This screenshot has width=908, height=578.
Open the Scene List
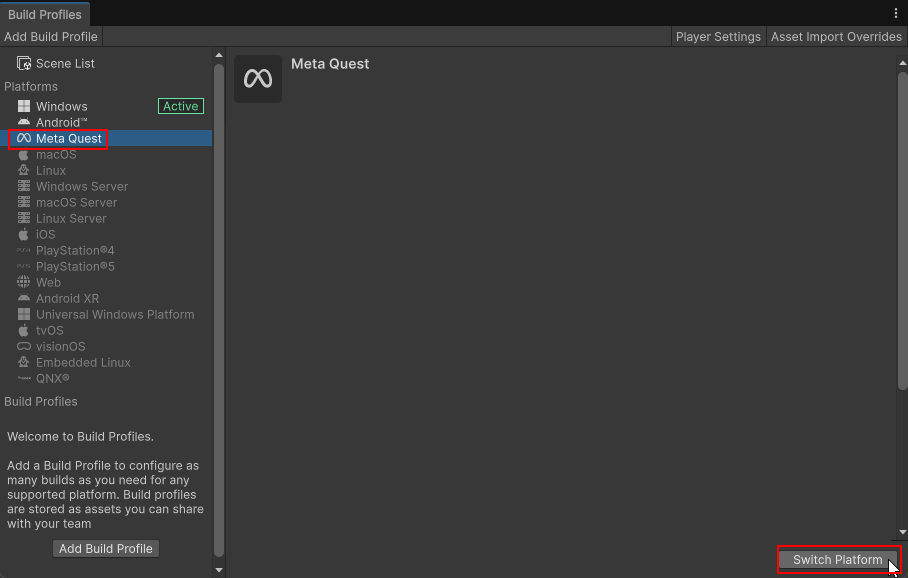tap(63, 62)
